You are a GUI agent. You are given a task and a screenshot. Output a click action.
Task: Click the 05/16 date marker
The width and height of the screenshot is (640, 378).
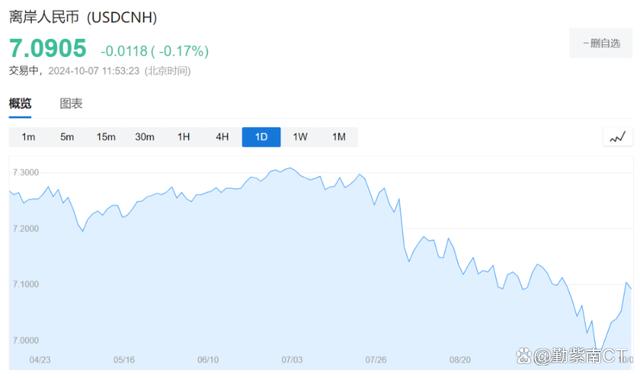pyautogui.click(x=124, y=360)
